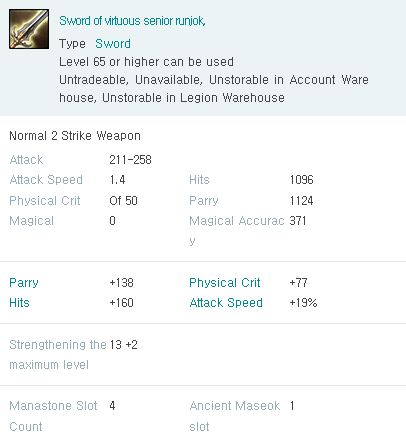Click the Normal 2 Strike Weapon heading
The image size is (406, 445).
[x=75, y=136]
